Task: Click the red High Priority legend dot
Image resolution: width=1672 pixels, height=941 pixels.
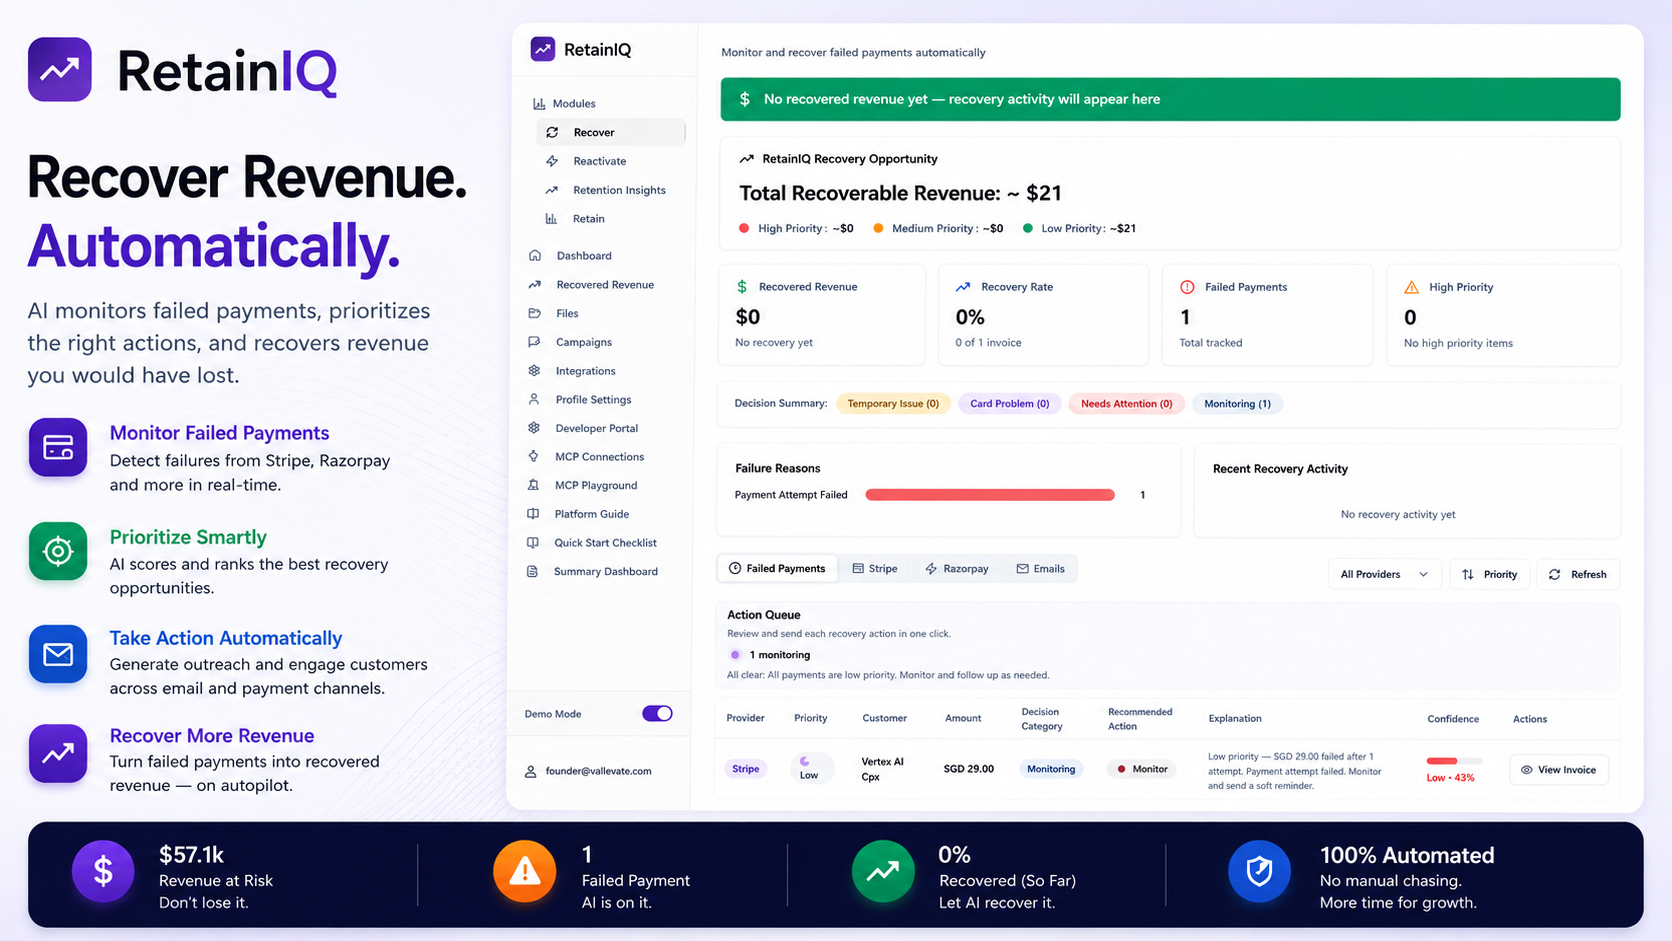Action: click(x=744, y=228)
